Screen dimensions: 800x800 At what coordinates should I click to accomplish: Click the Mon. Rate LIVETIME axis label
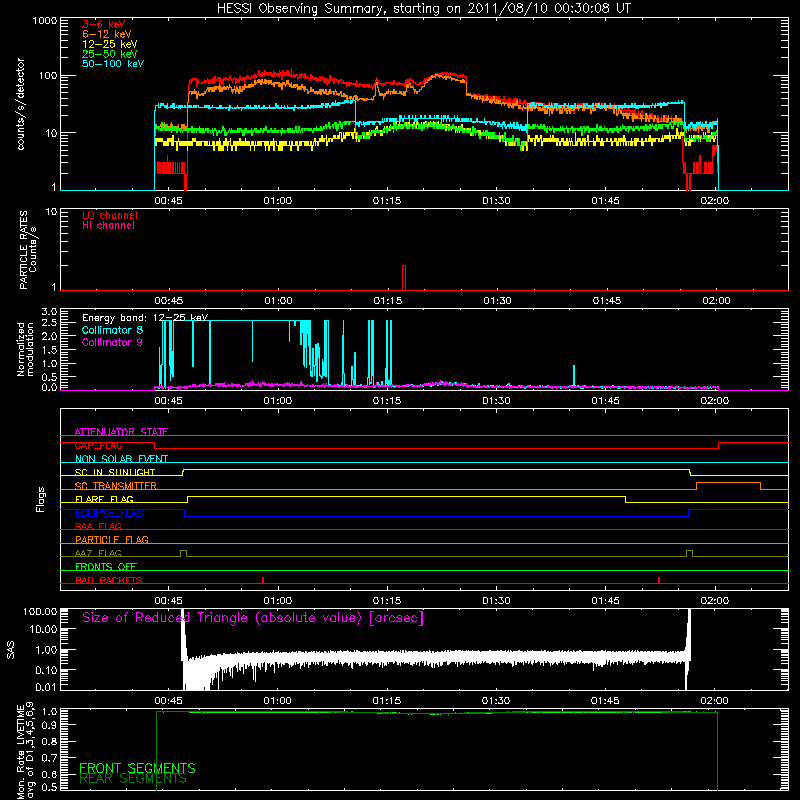coord(25,751)
